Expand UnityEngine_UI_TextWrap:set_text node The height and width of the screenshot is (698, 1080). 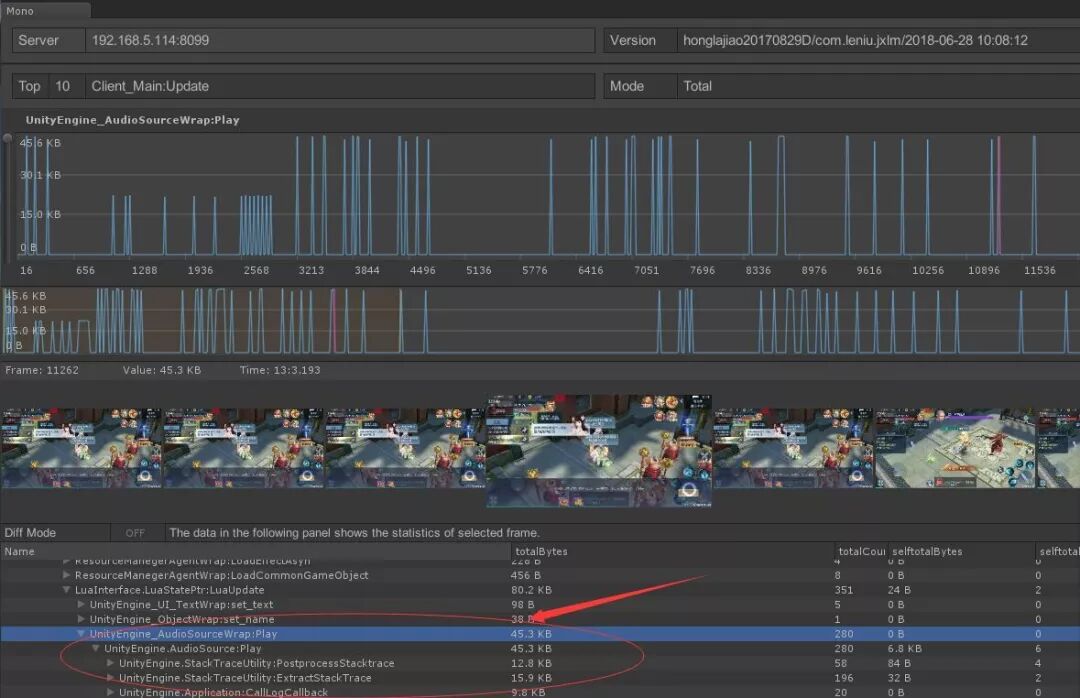click(81, 604)
